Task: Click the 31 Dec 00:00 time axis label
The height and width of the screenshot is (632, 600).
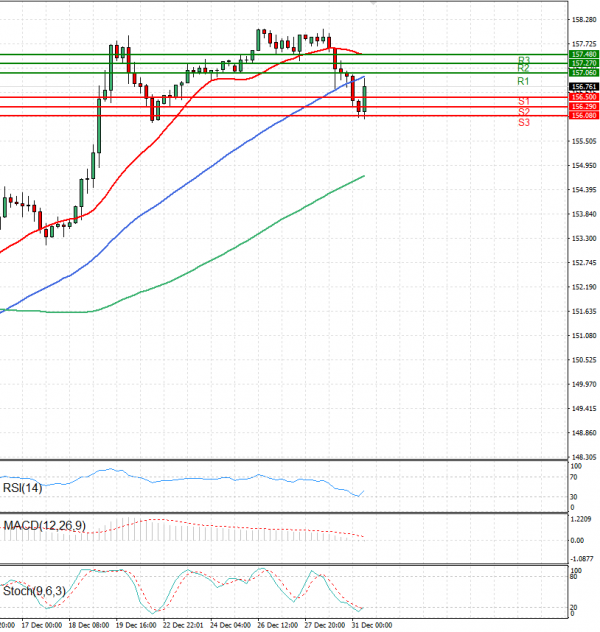Action: (369, 625)
